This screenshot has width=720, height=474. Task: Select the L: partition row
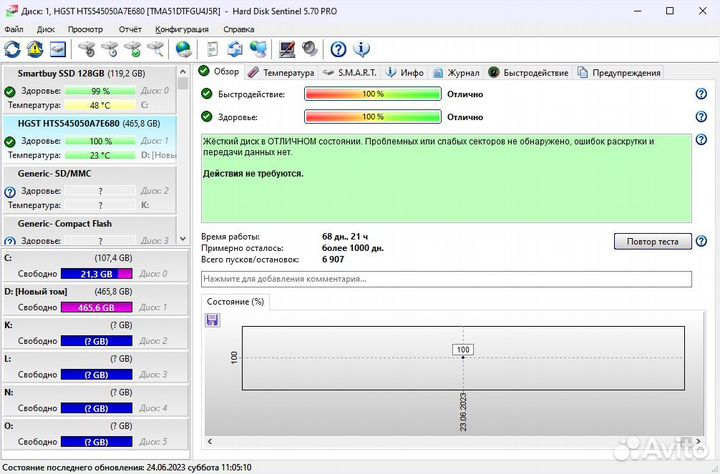coord(96,367)
